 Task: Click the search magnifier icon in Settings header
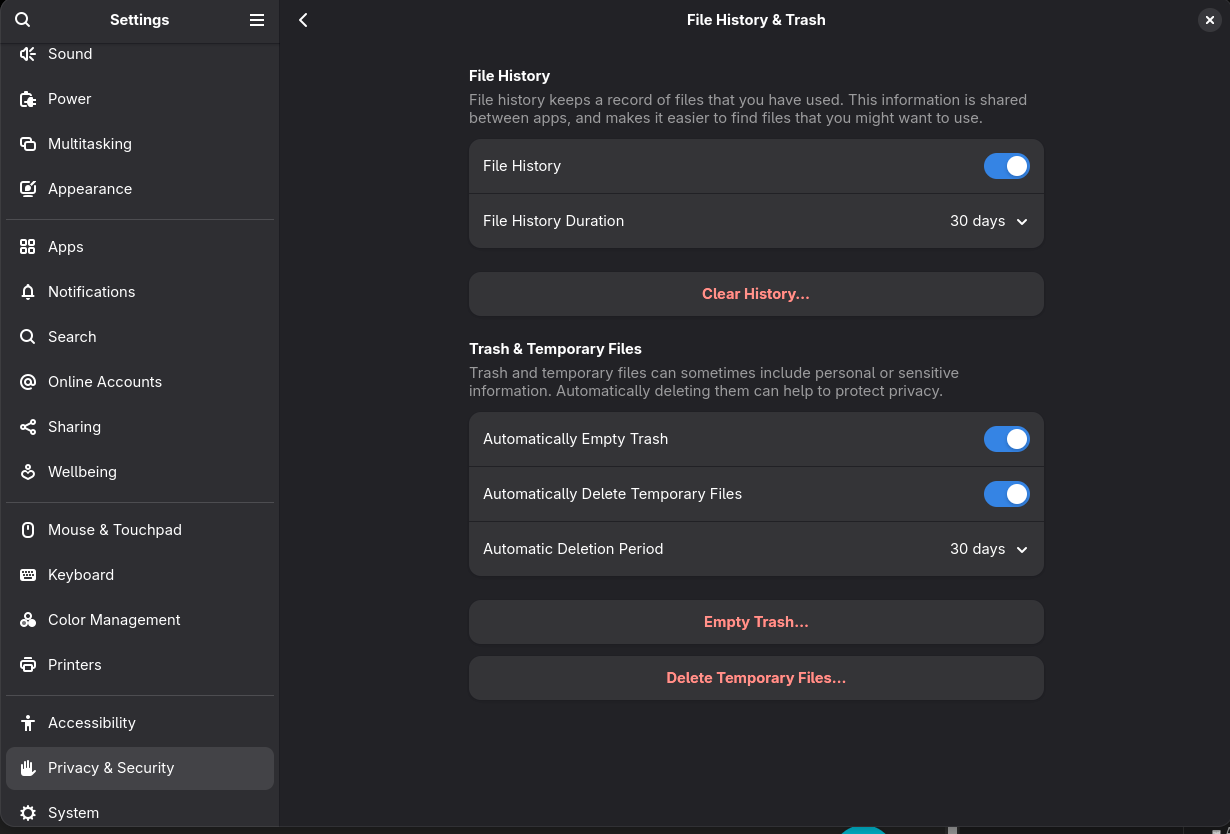[23, 20]
